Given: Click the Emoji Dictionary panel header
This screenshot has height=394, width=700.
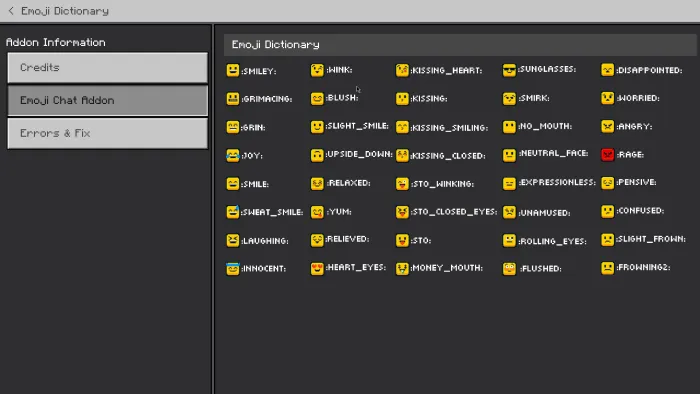Looking at the screenshot, I should click(x=460, y=45).
